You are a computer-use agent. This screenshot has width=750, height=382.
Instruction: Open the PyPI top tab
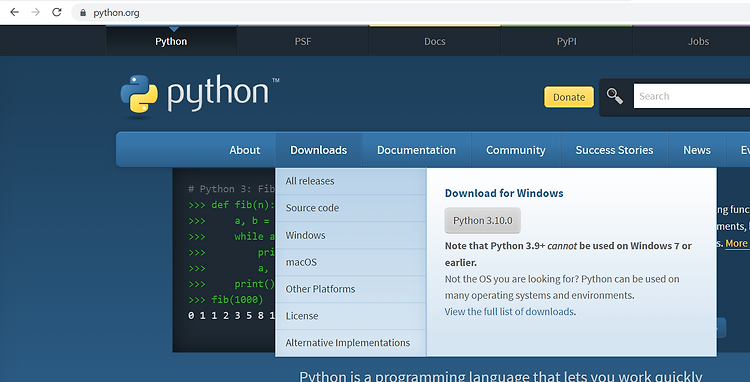click(566, 41)
